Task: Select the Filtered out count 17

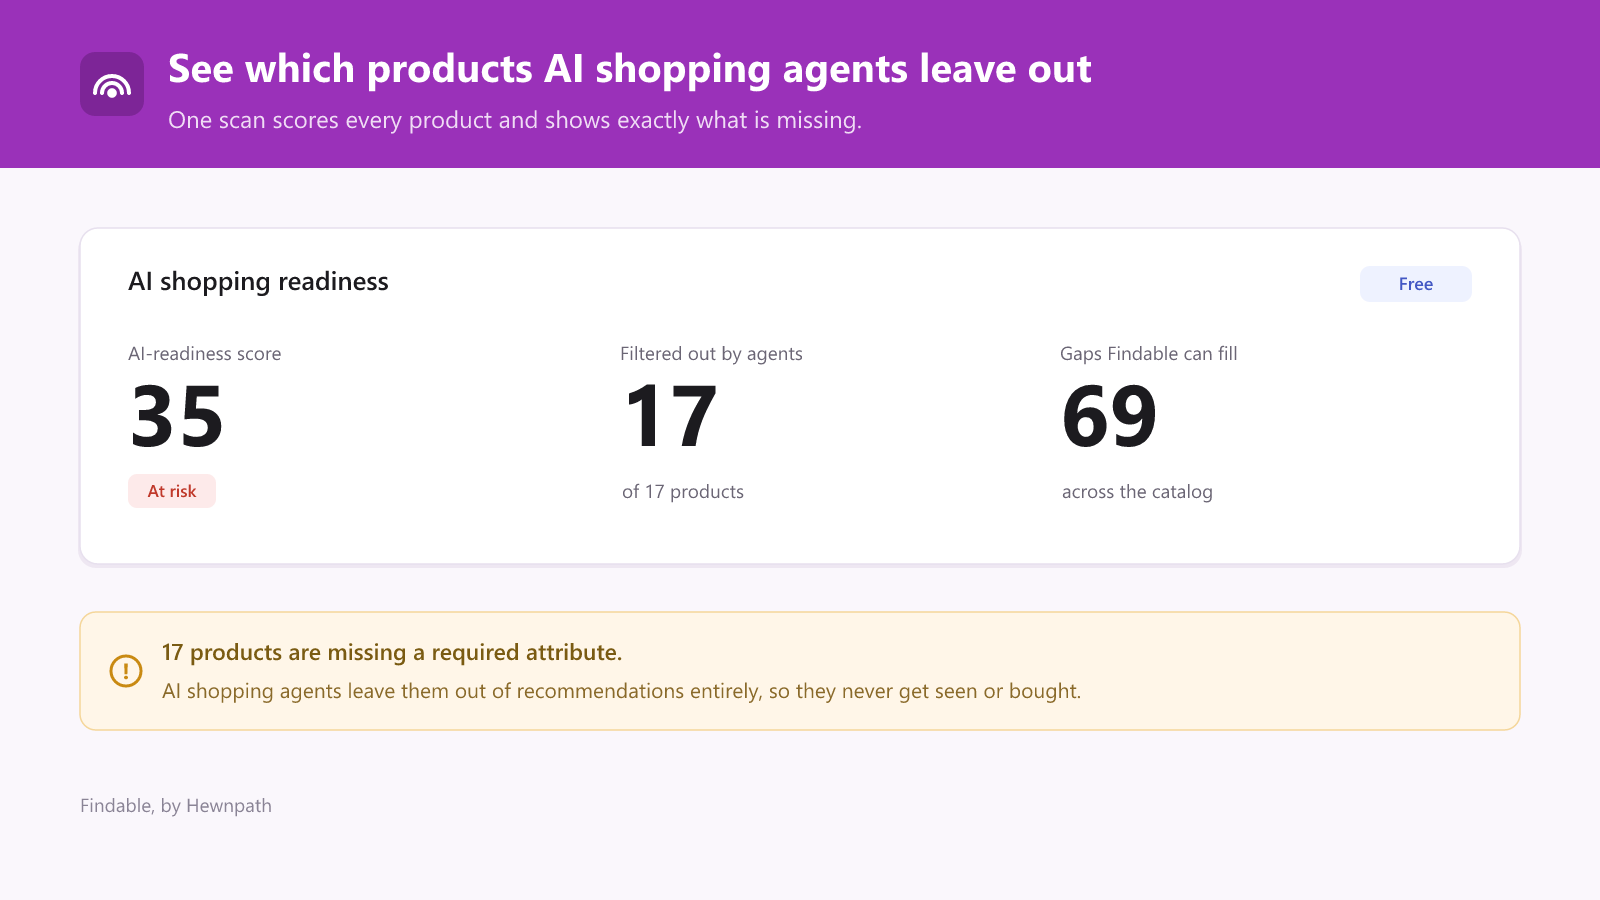Action: point(670,417)
